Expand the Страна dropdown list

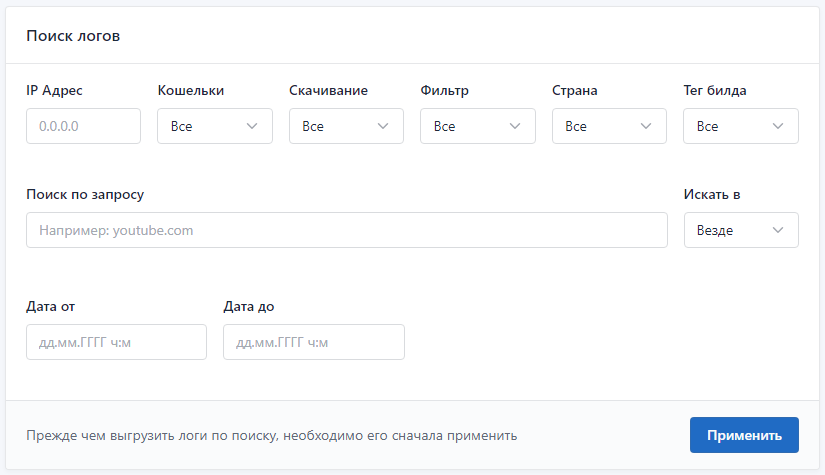(x=609, y=126)
